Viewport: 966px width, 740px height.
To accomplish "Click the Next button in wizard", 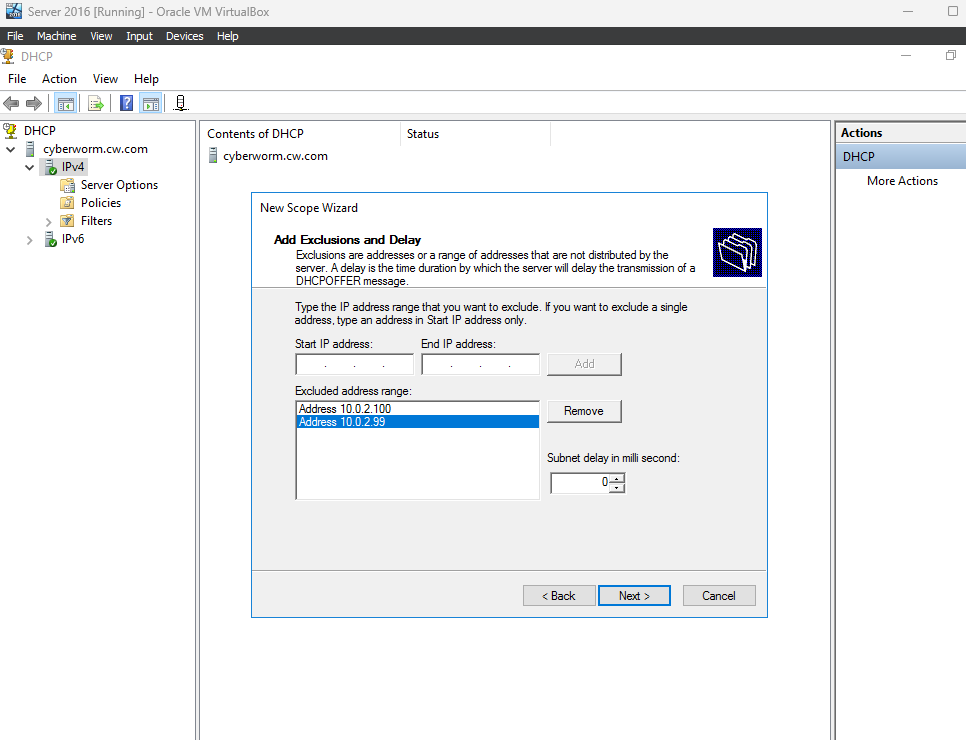I will coord(634,596).
